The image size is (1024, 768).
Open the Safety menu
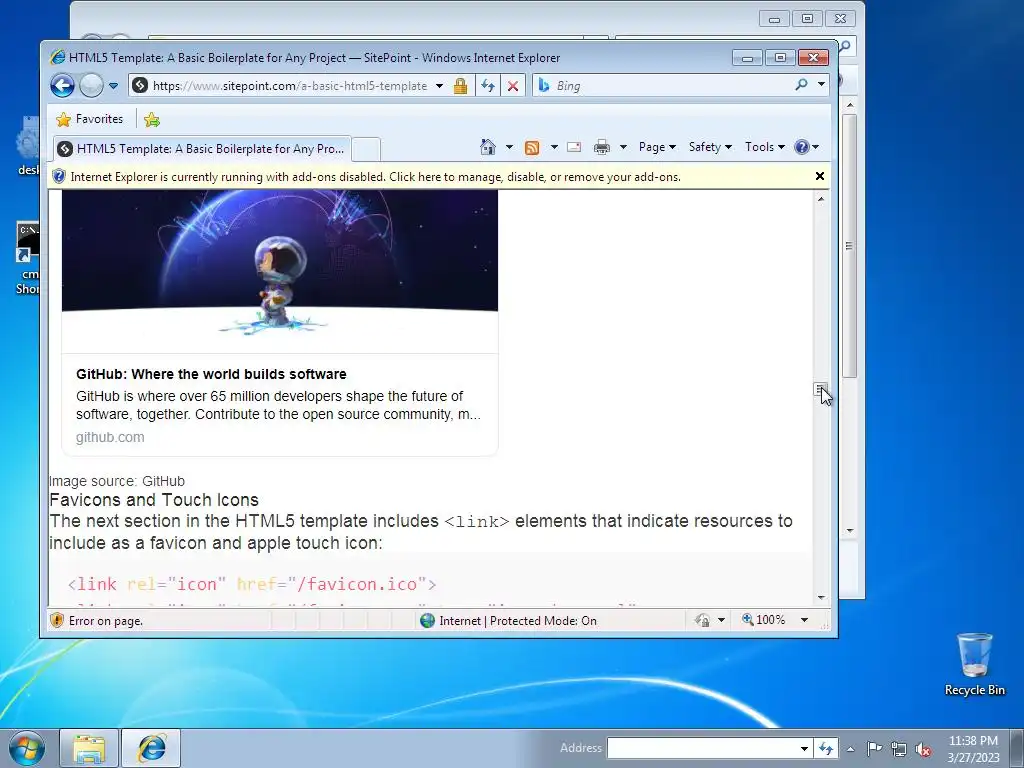point(711,147)
